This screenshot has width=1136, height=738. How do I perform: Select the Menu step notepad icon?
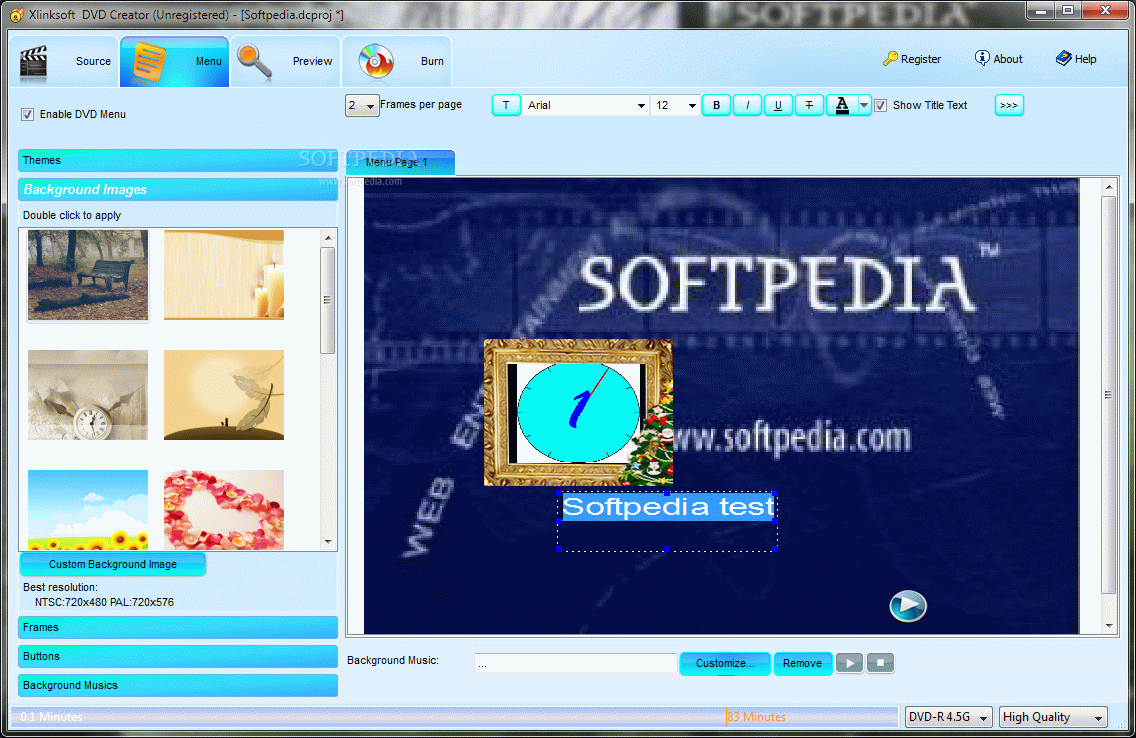pyautogui.click(x=149, y=62)
